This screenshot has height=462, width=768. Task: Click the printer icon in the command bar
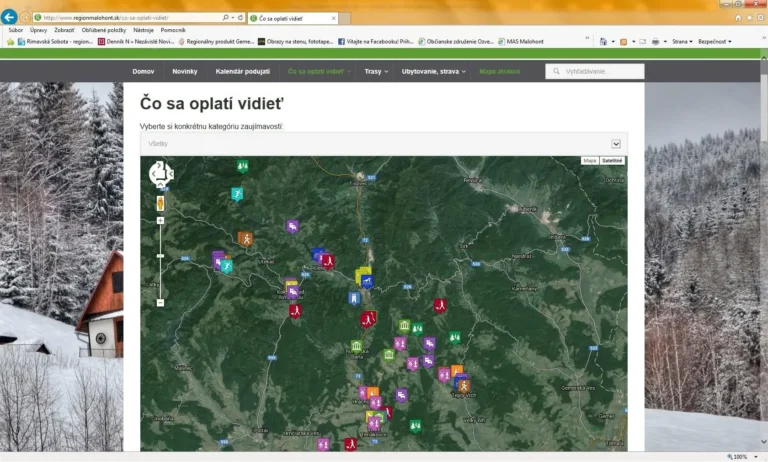pyautogui.click(x=655, y=42)
